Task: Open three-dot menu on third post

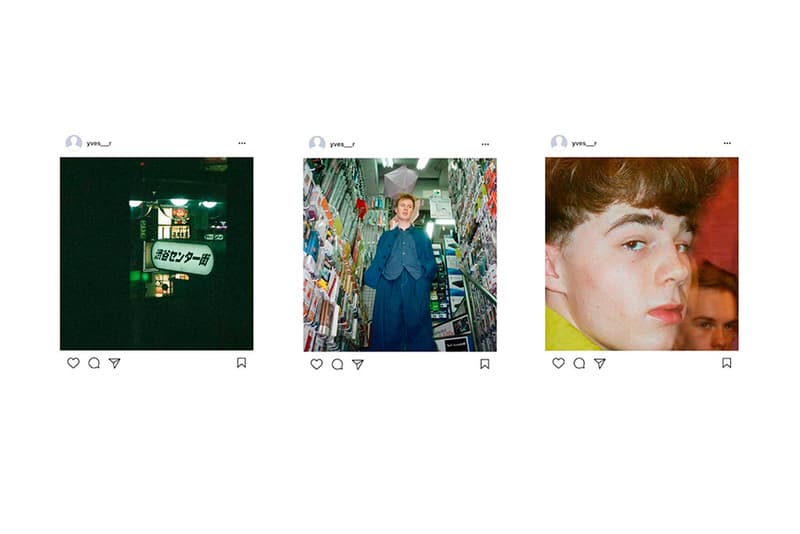Action: (727, 143)
